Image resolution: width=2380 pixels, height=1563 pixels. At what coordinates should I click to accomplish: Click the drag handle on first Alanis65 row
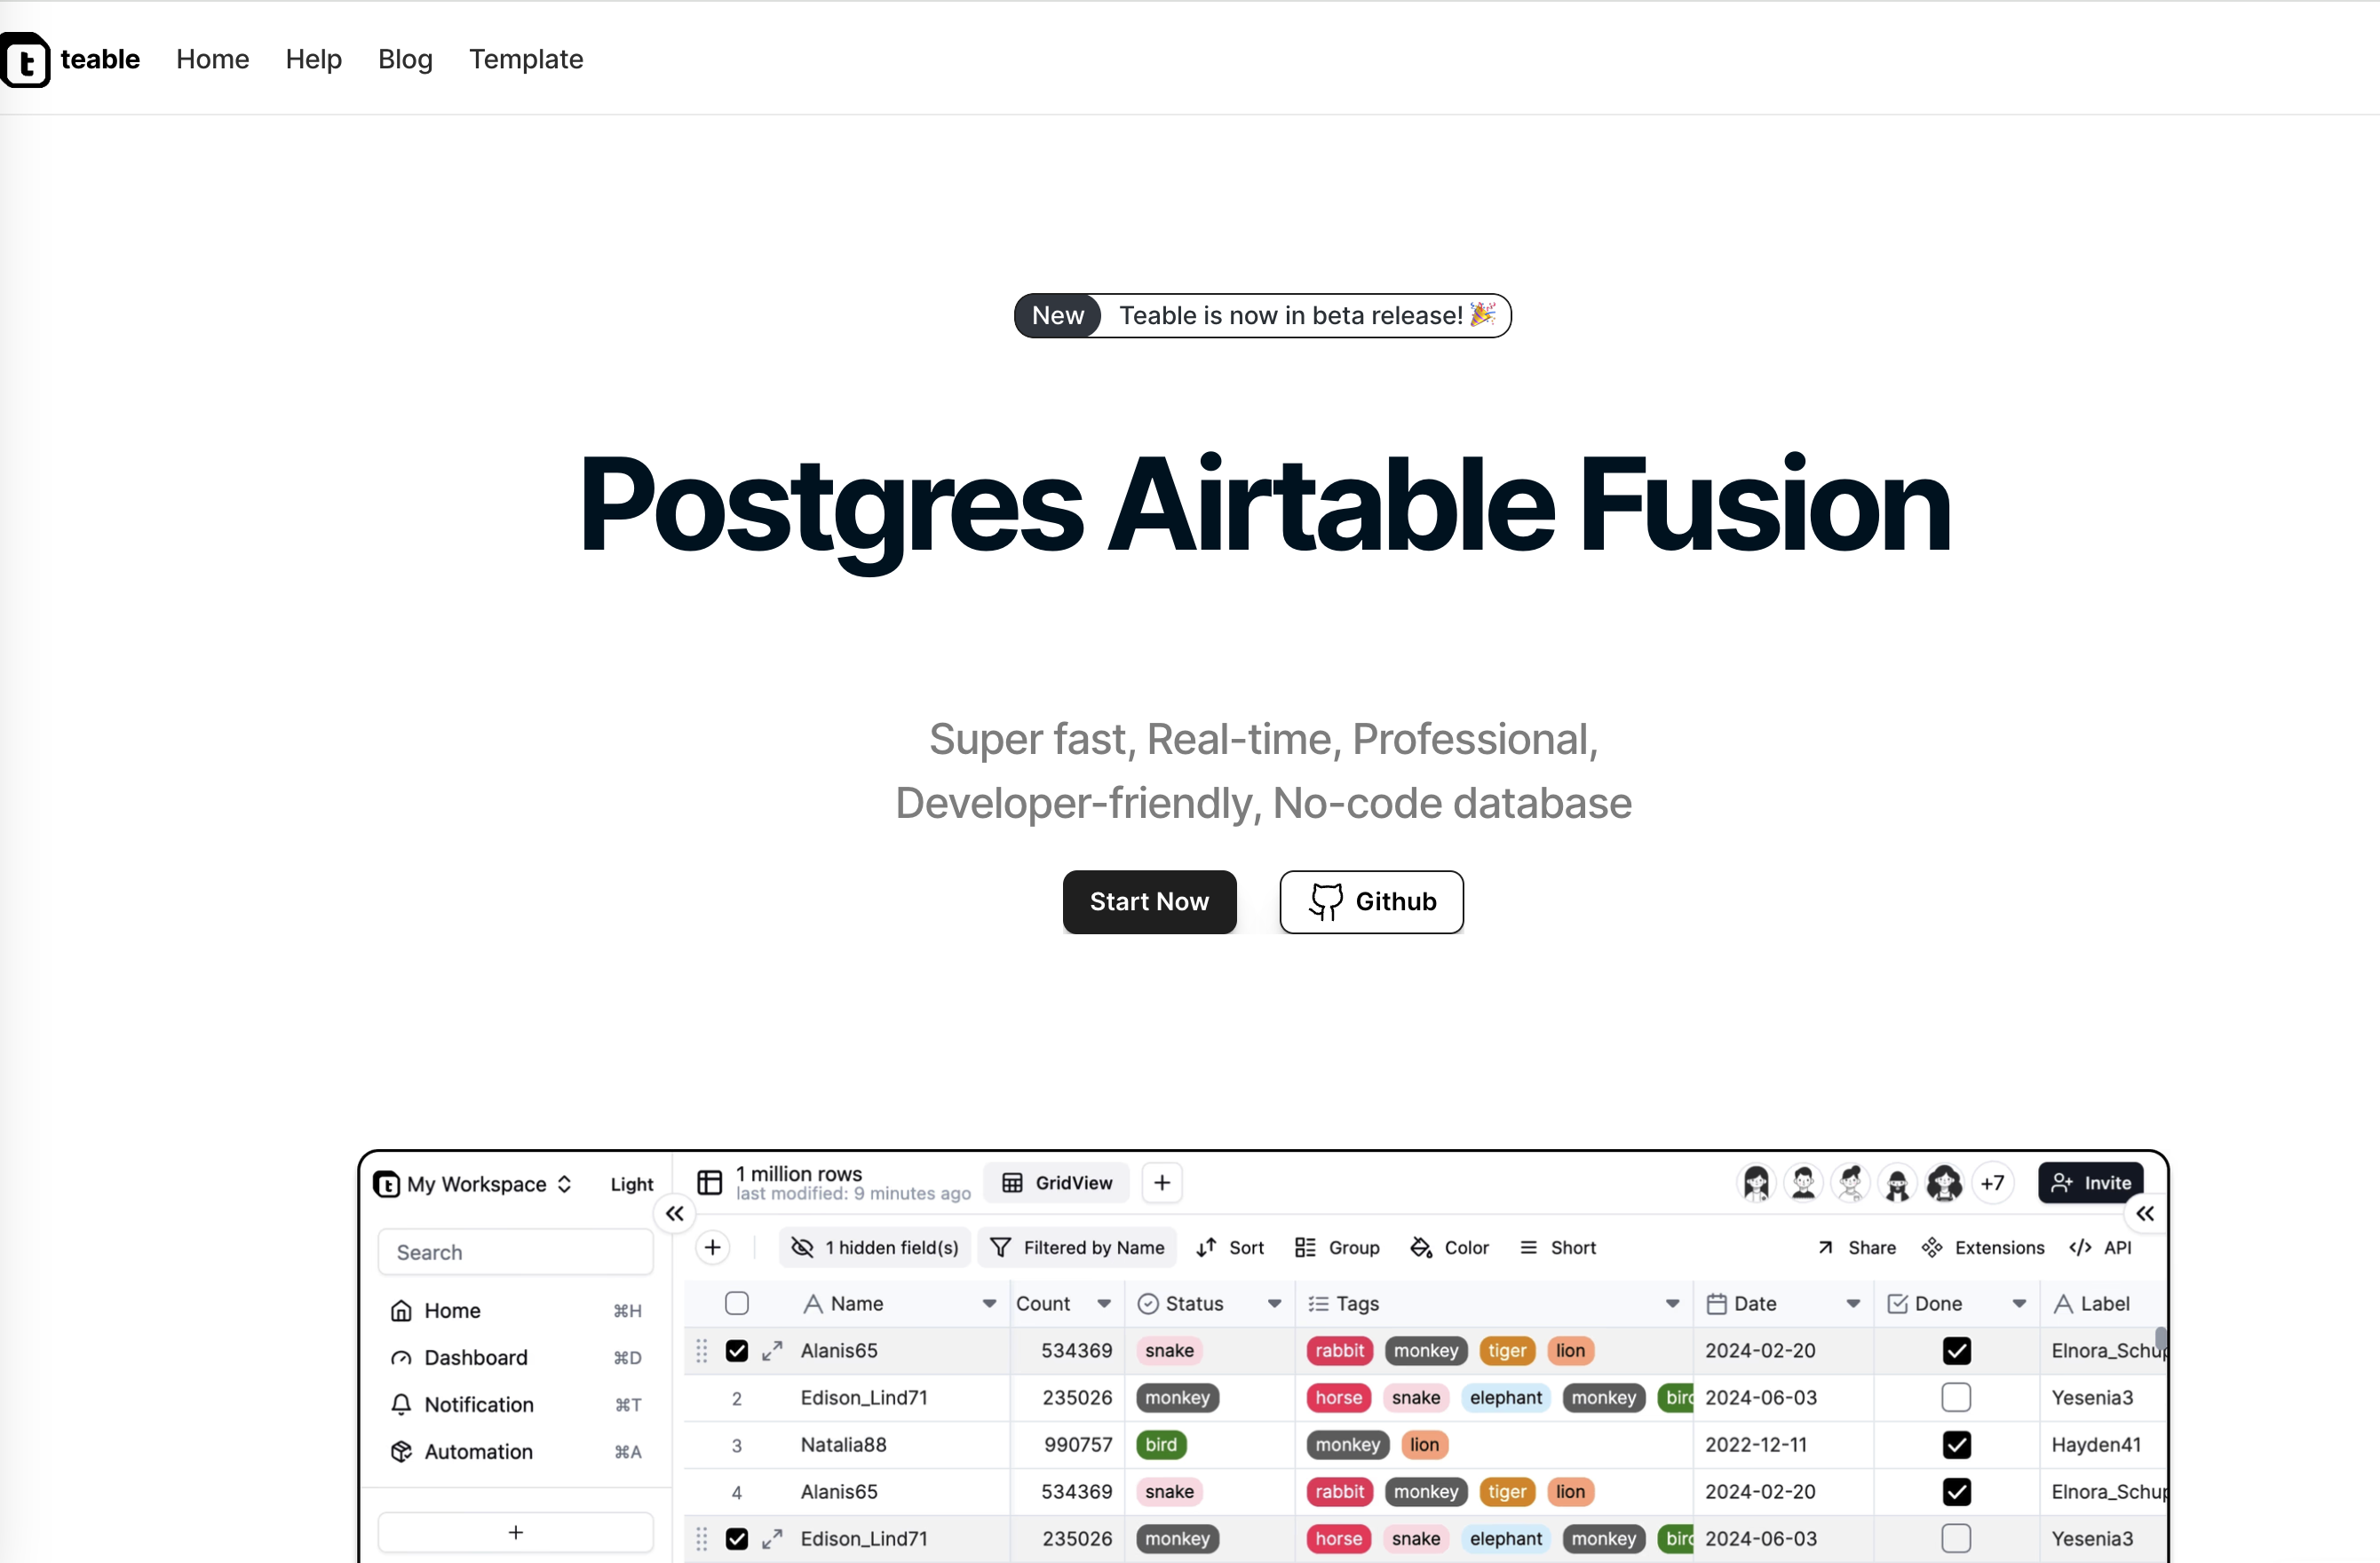point(702,1351)
